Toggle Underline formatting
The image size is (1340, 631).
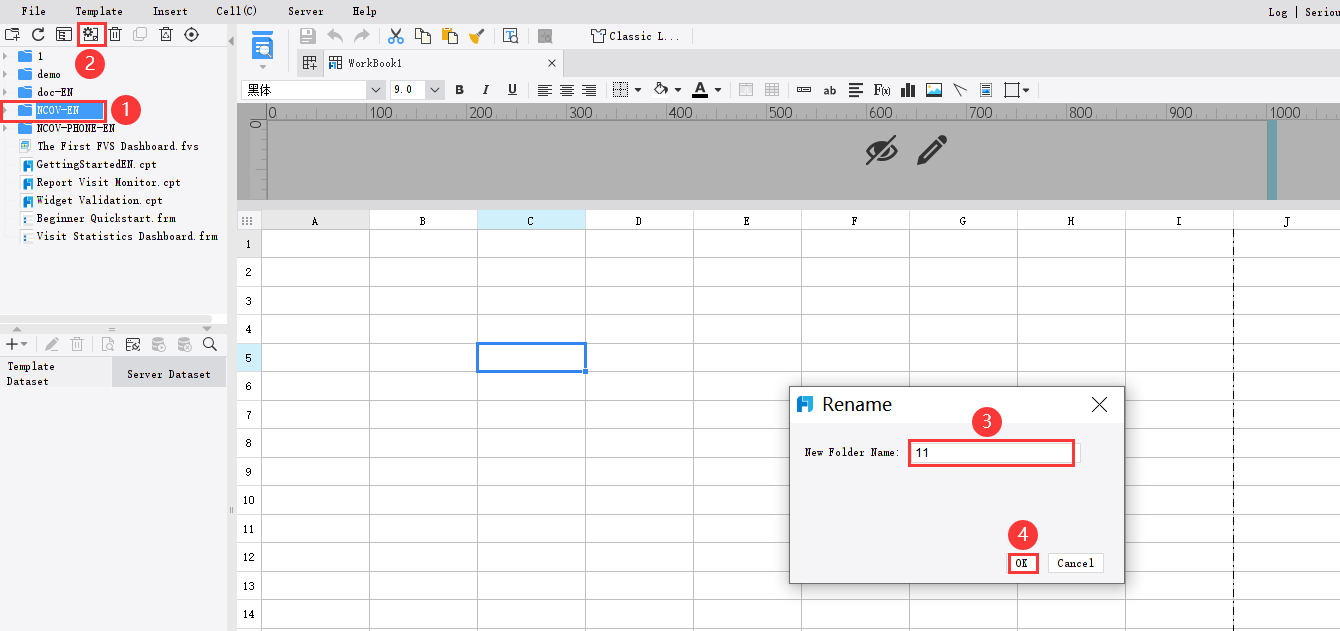point(512,90)
